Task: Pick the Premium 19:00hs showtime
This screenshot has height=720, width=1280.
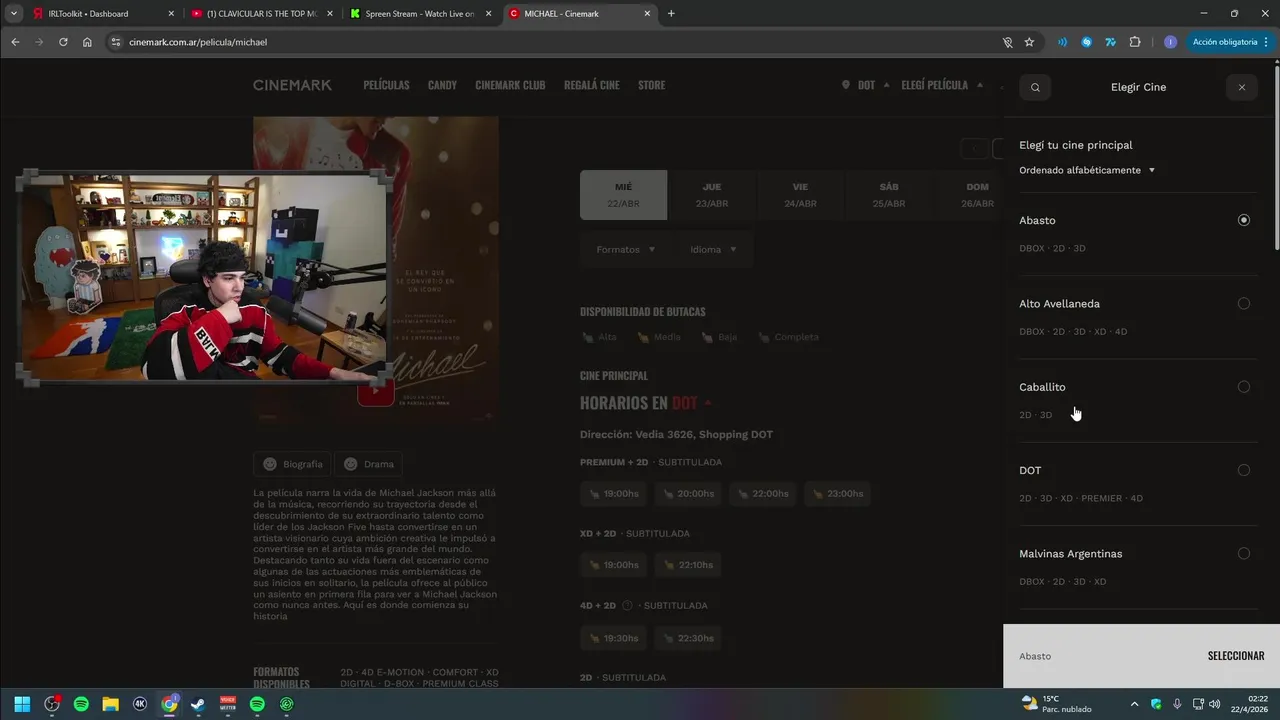Action: pos(614,493)
